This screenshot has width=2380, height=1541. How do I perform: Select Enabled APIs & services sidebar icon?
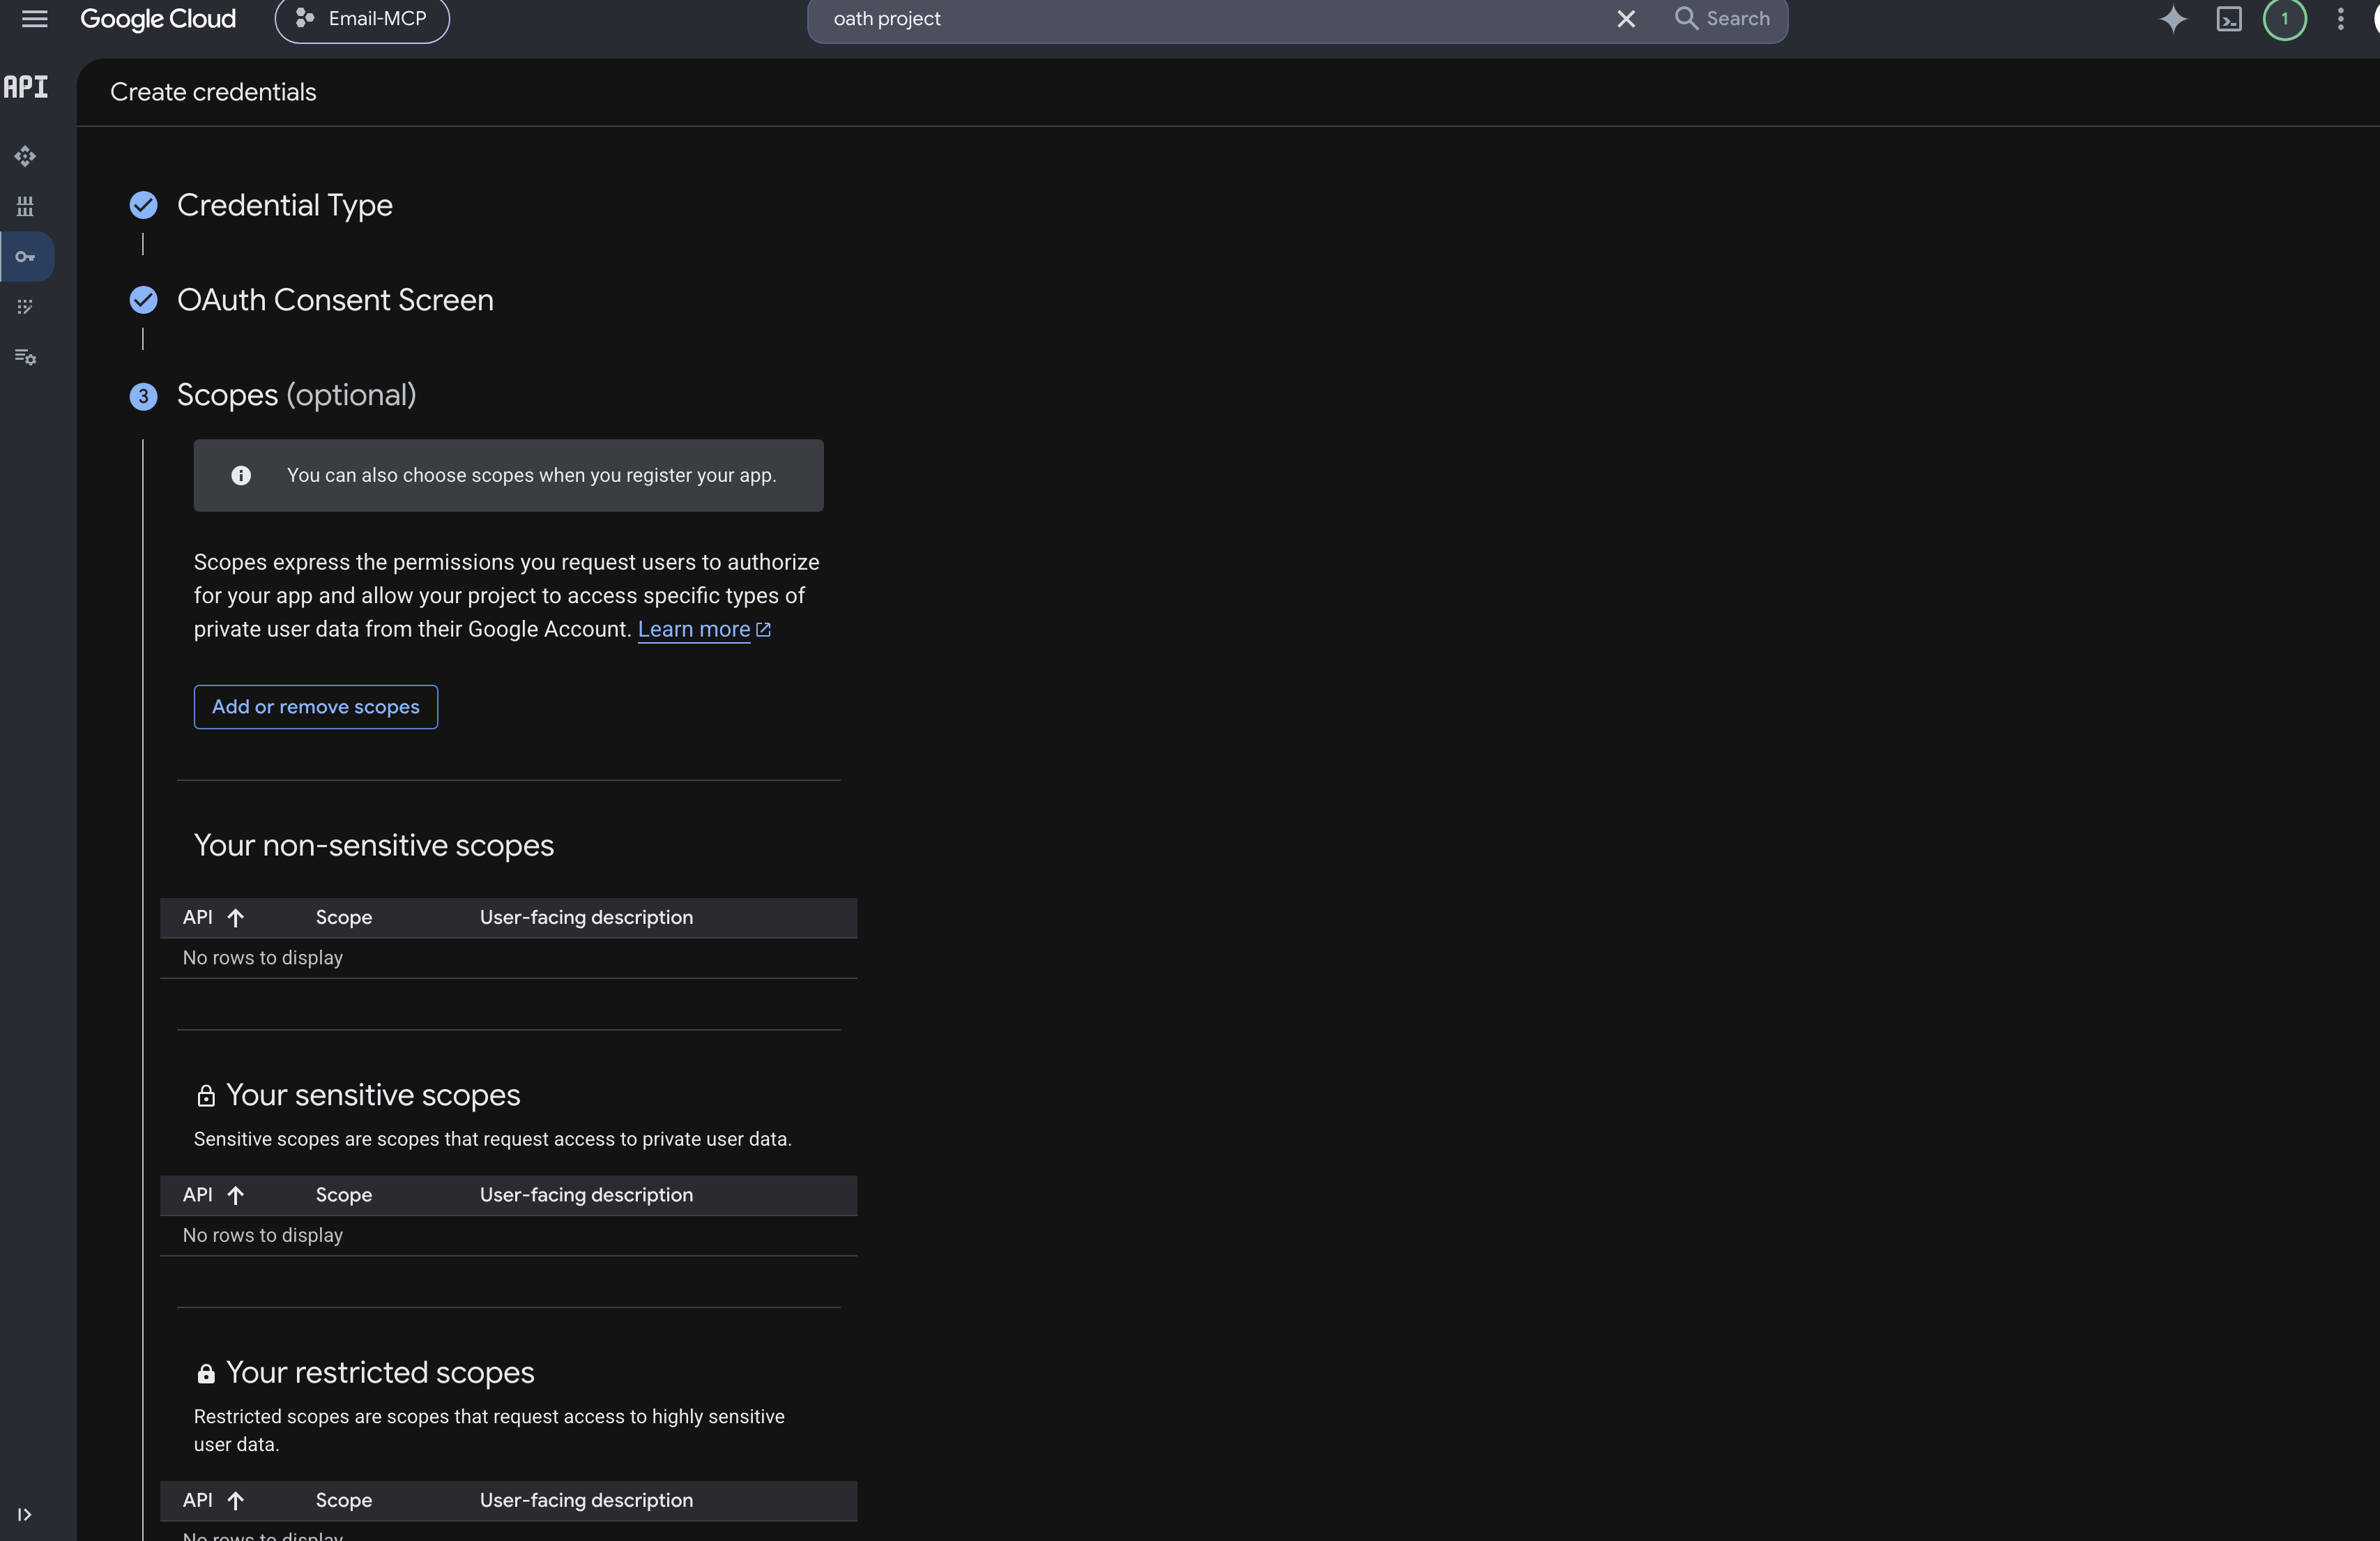coord(25,156)
